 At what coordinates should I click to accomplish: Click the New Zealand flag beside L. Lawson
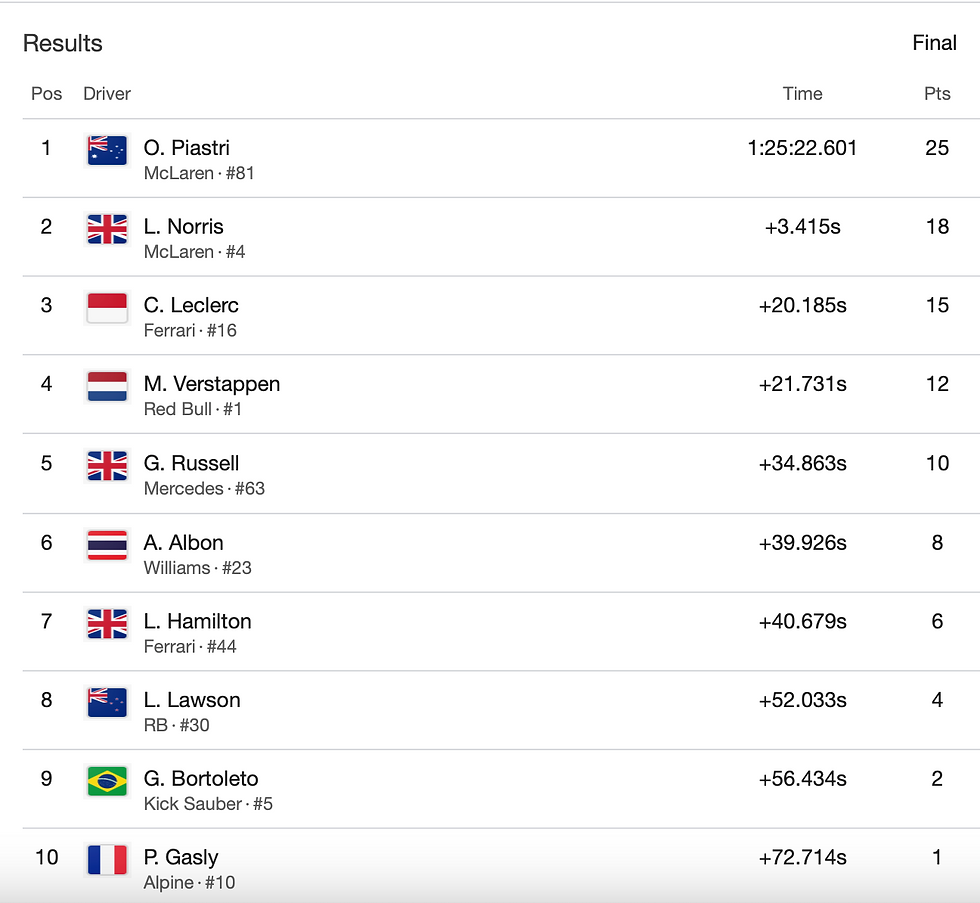[107, 703]
